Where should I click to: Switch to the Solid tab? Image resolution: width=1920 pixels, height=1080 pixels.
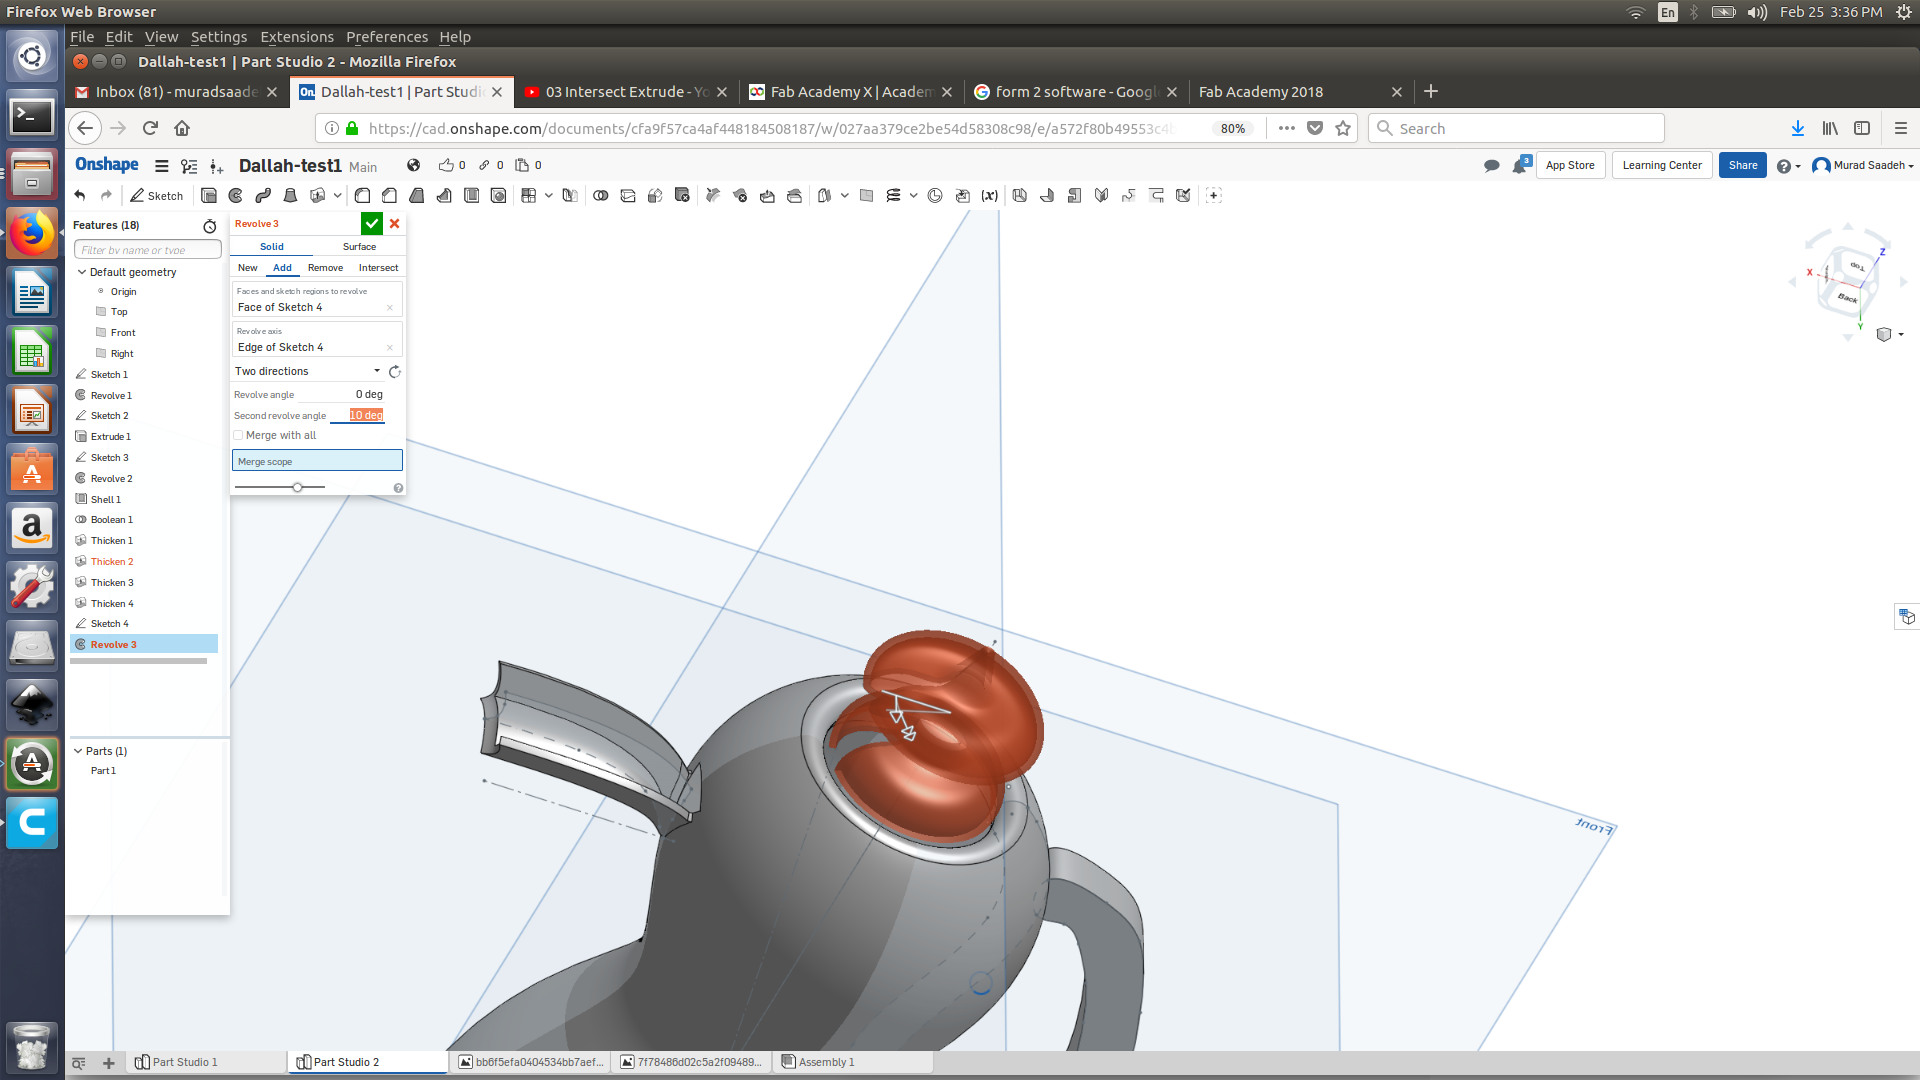(x=272, y=247)
